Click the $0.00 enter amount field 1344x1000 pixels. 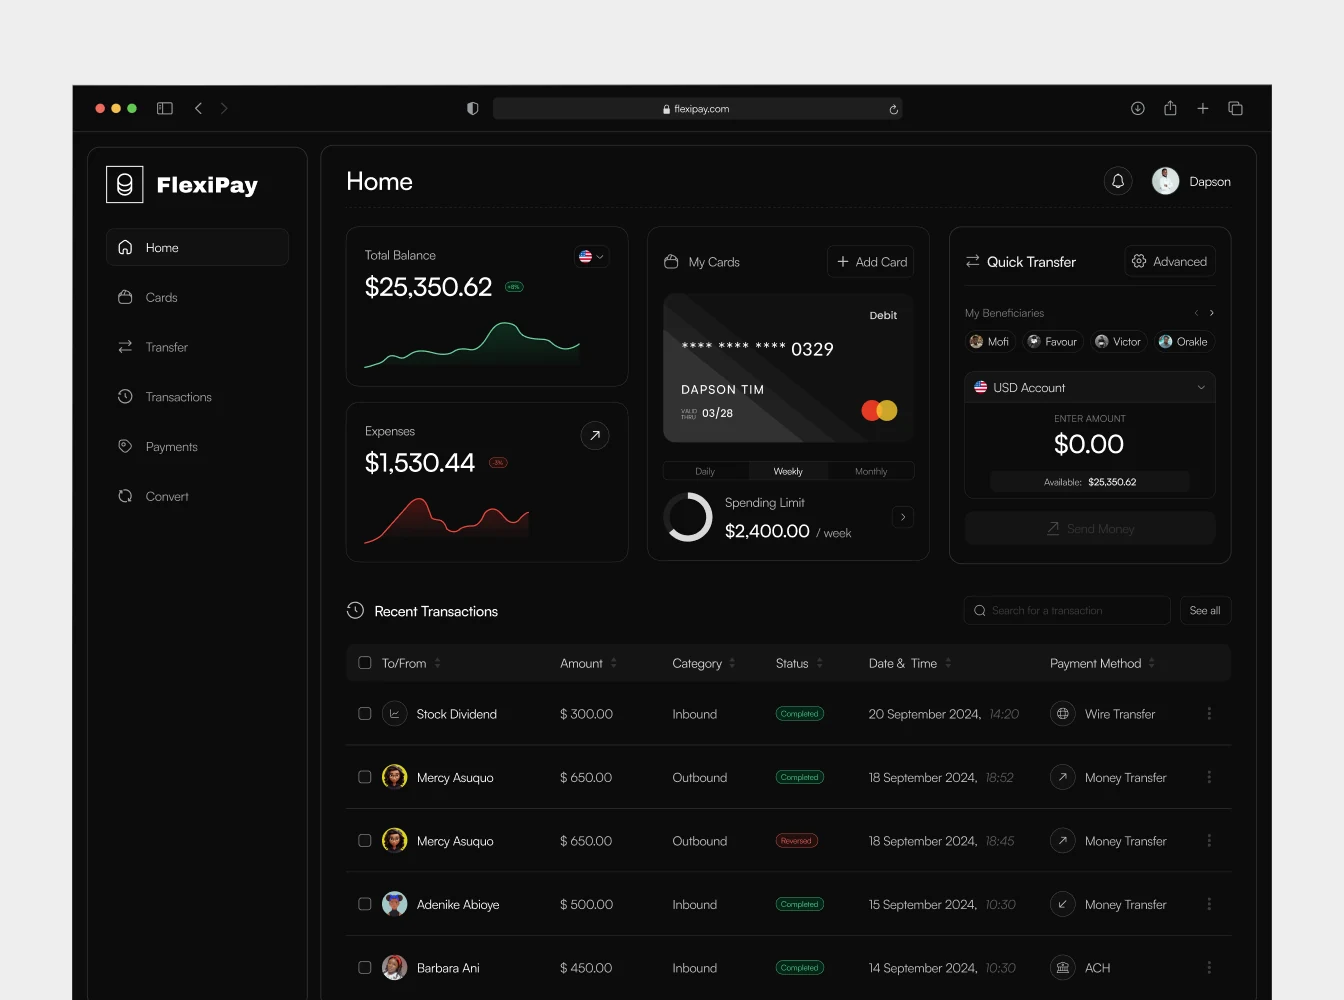point(1089,444)
